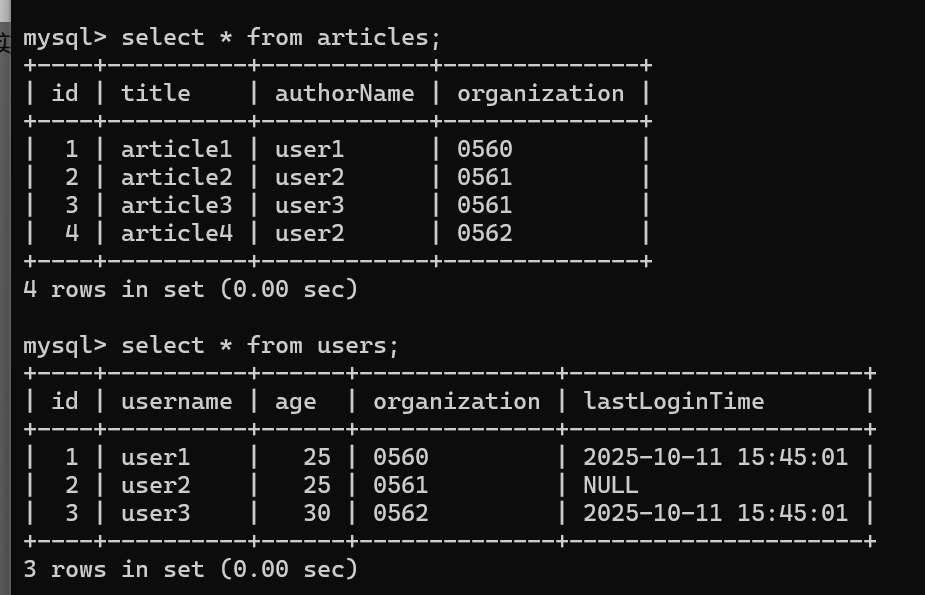Select the "article1" title cell
Viewport: 925px width, 595px height.
coord(176,150)
